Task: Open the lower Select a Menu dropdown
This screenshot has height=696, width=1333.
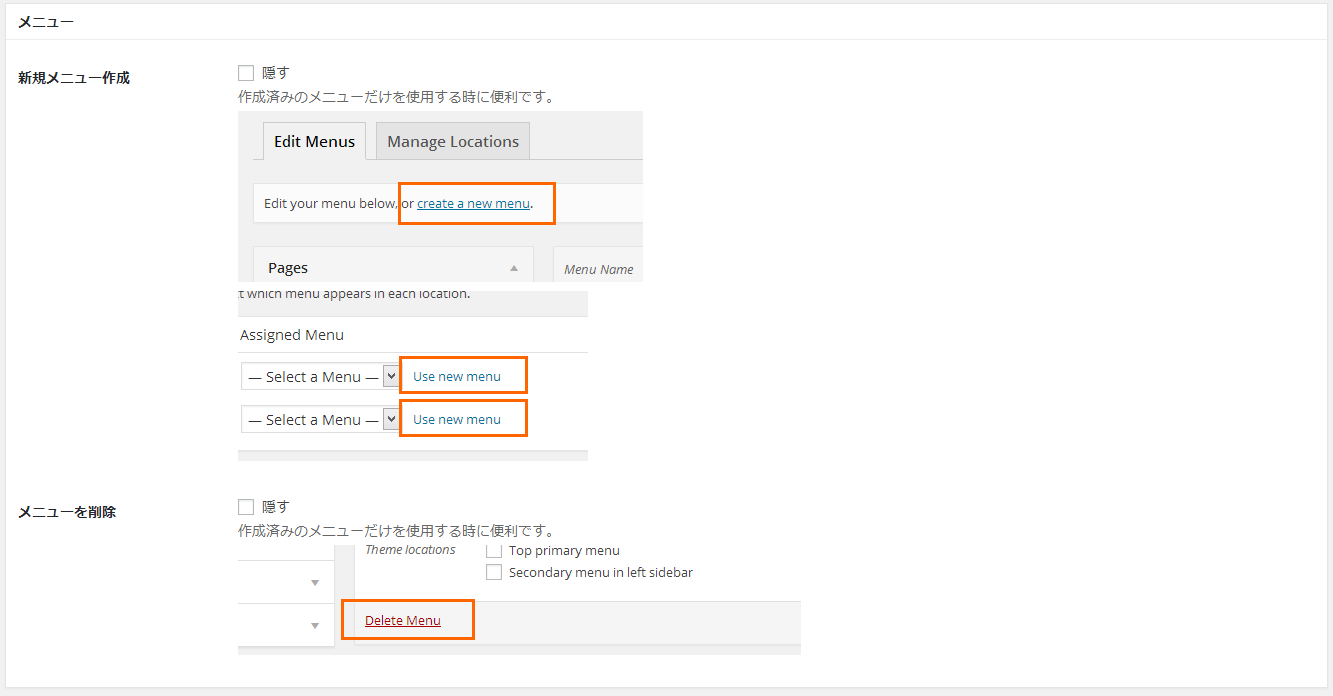Action: coord(320,420)
